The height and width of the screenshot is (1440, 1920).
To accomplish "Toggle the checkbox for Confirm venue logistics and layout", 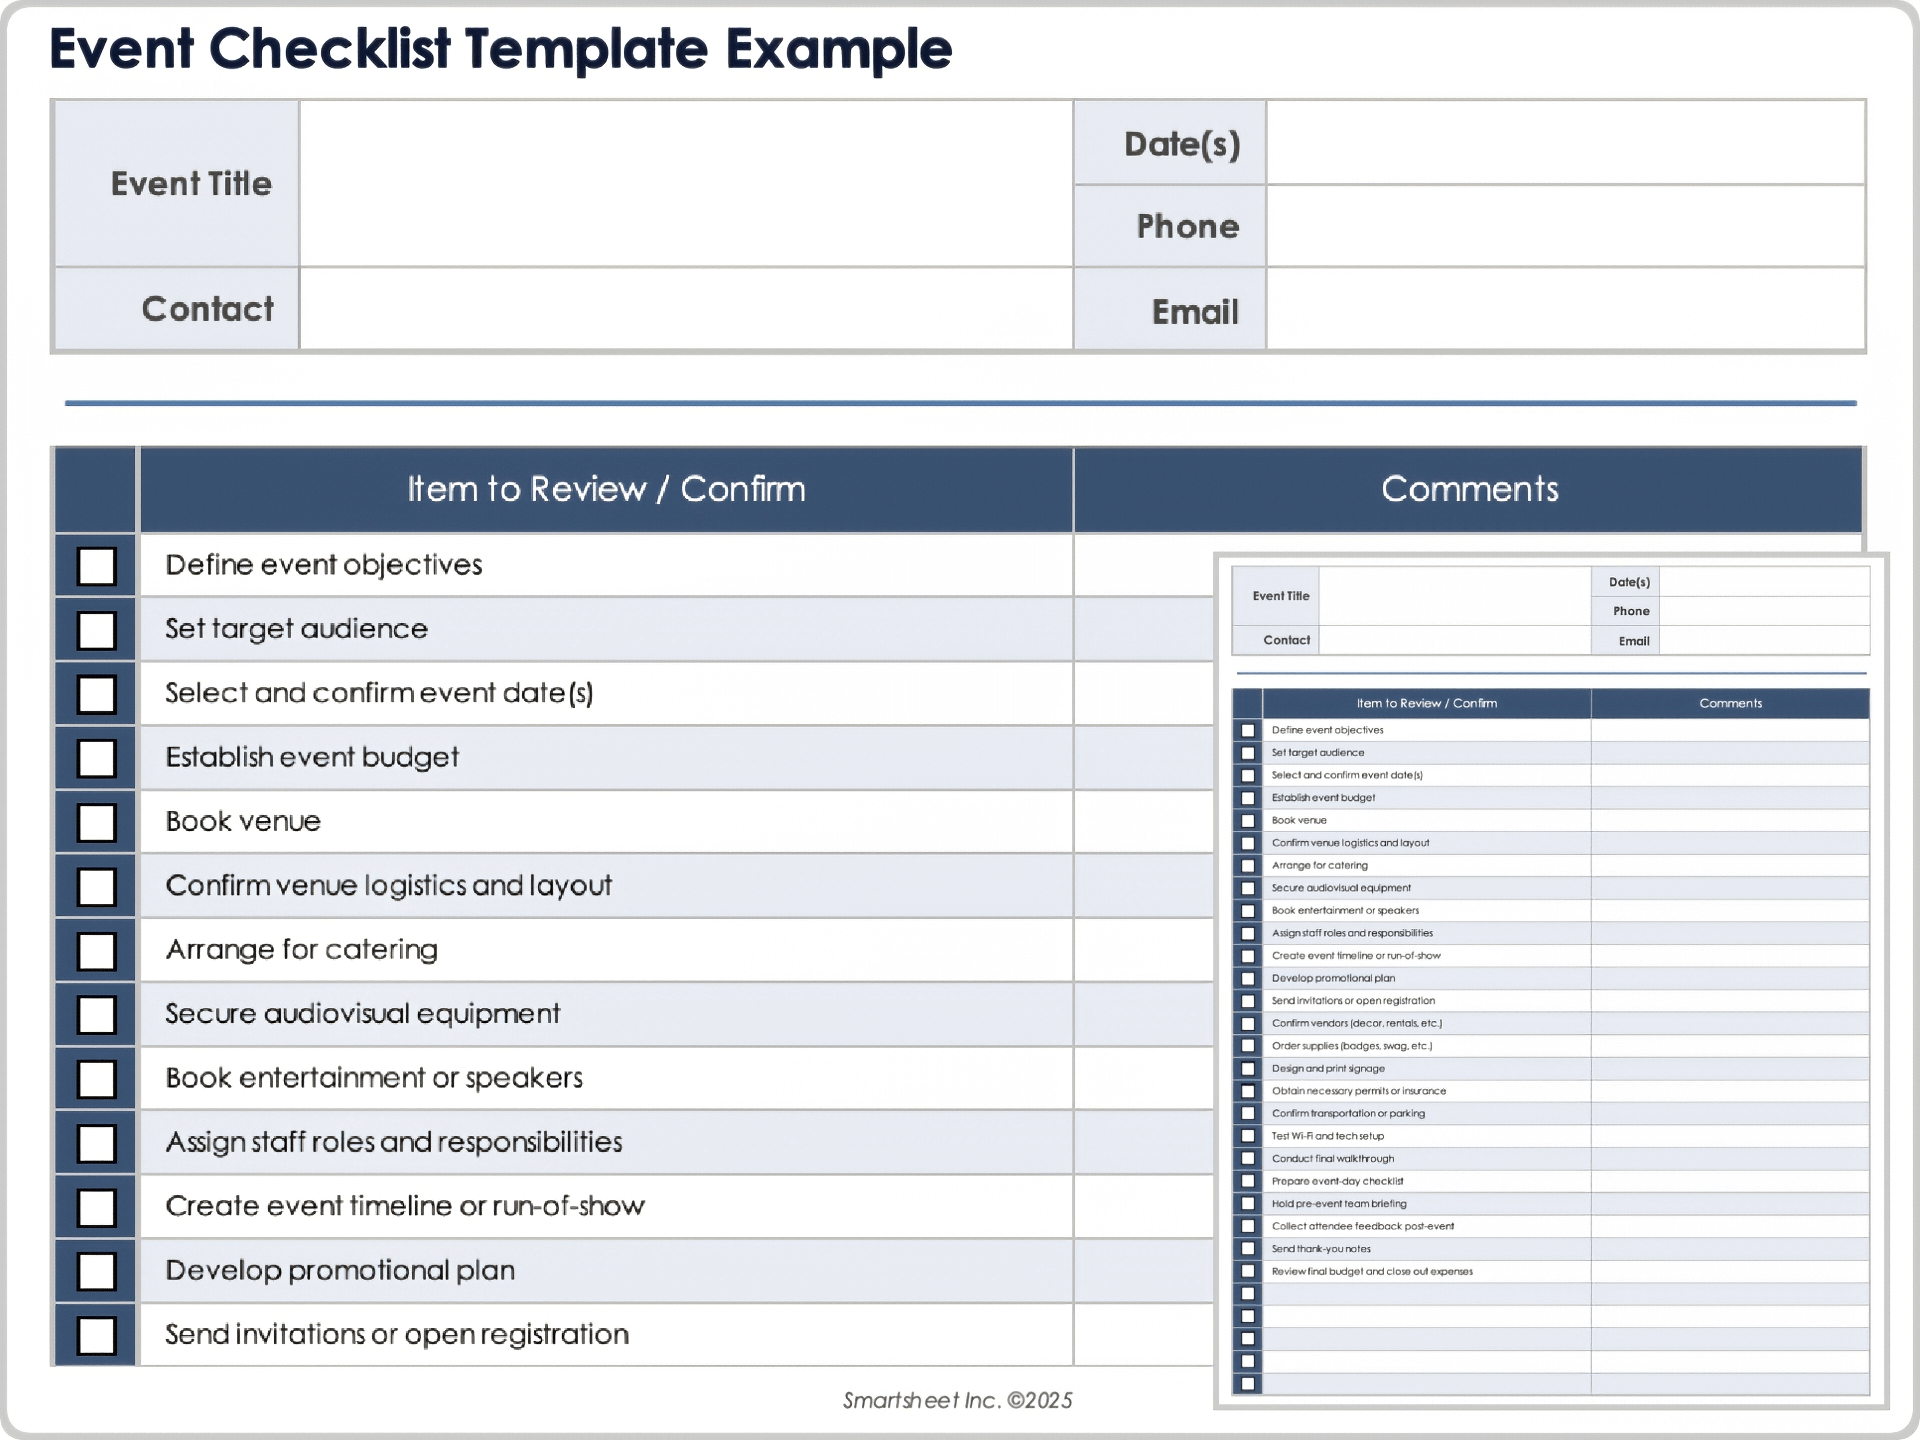I will pyautogui.click(x=95, y=886).
